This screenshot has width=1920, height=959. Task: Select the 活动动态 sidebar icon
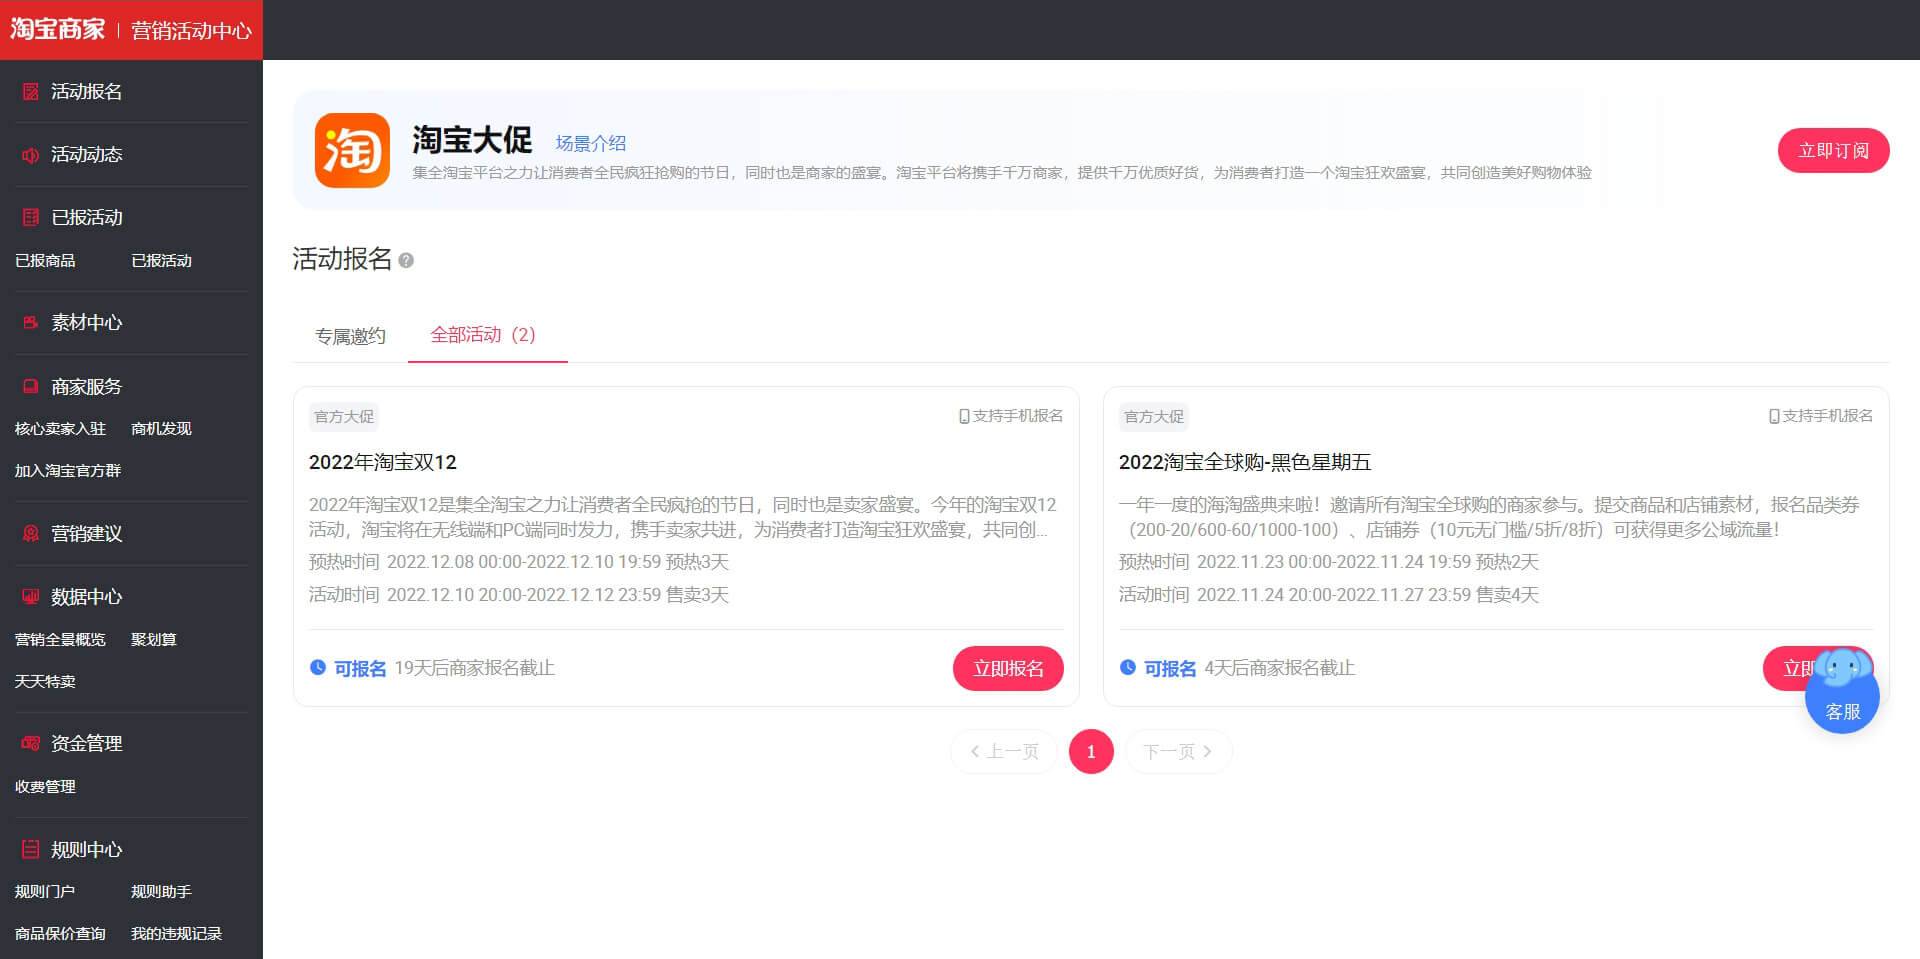click(28, 155)
